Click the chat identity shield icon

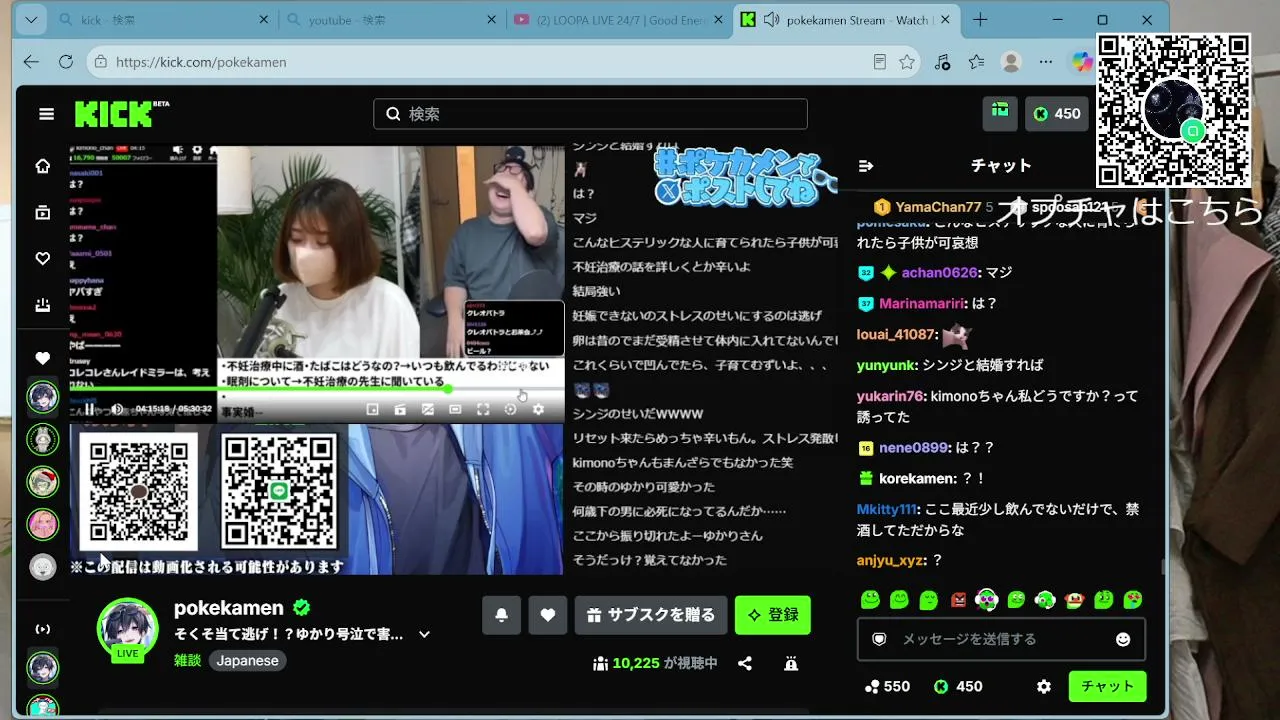pos(879,639)
